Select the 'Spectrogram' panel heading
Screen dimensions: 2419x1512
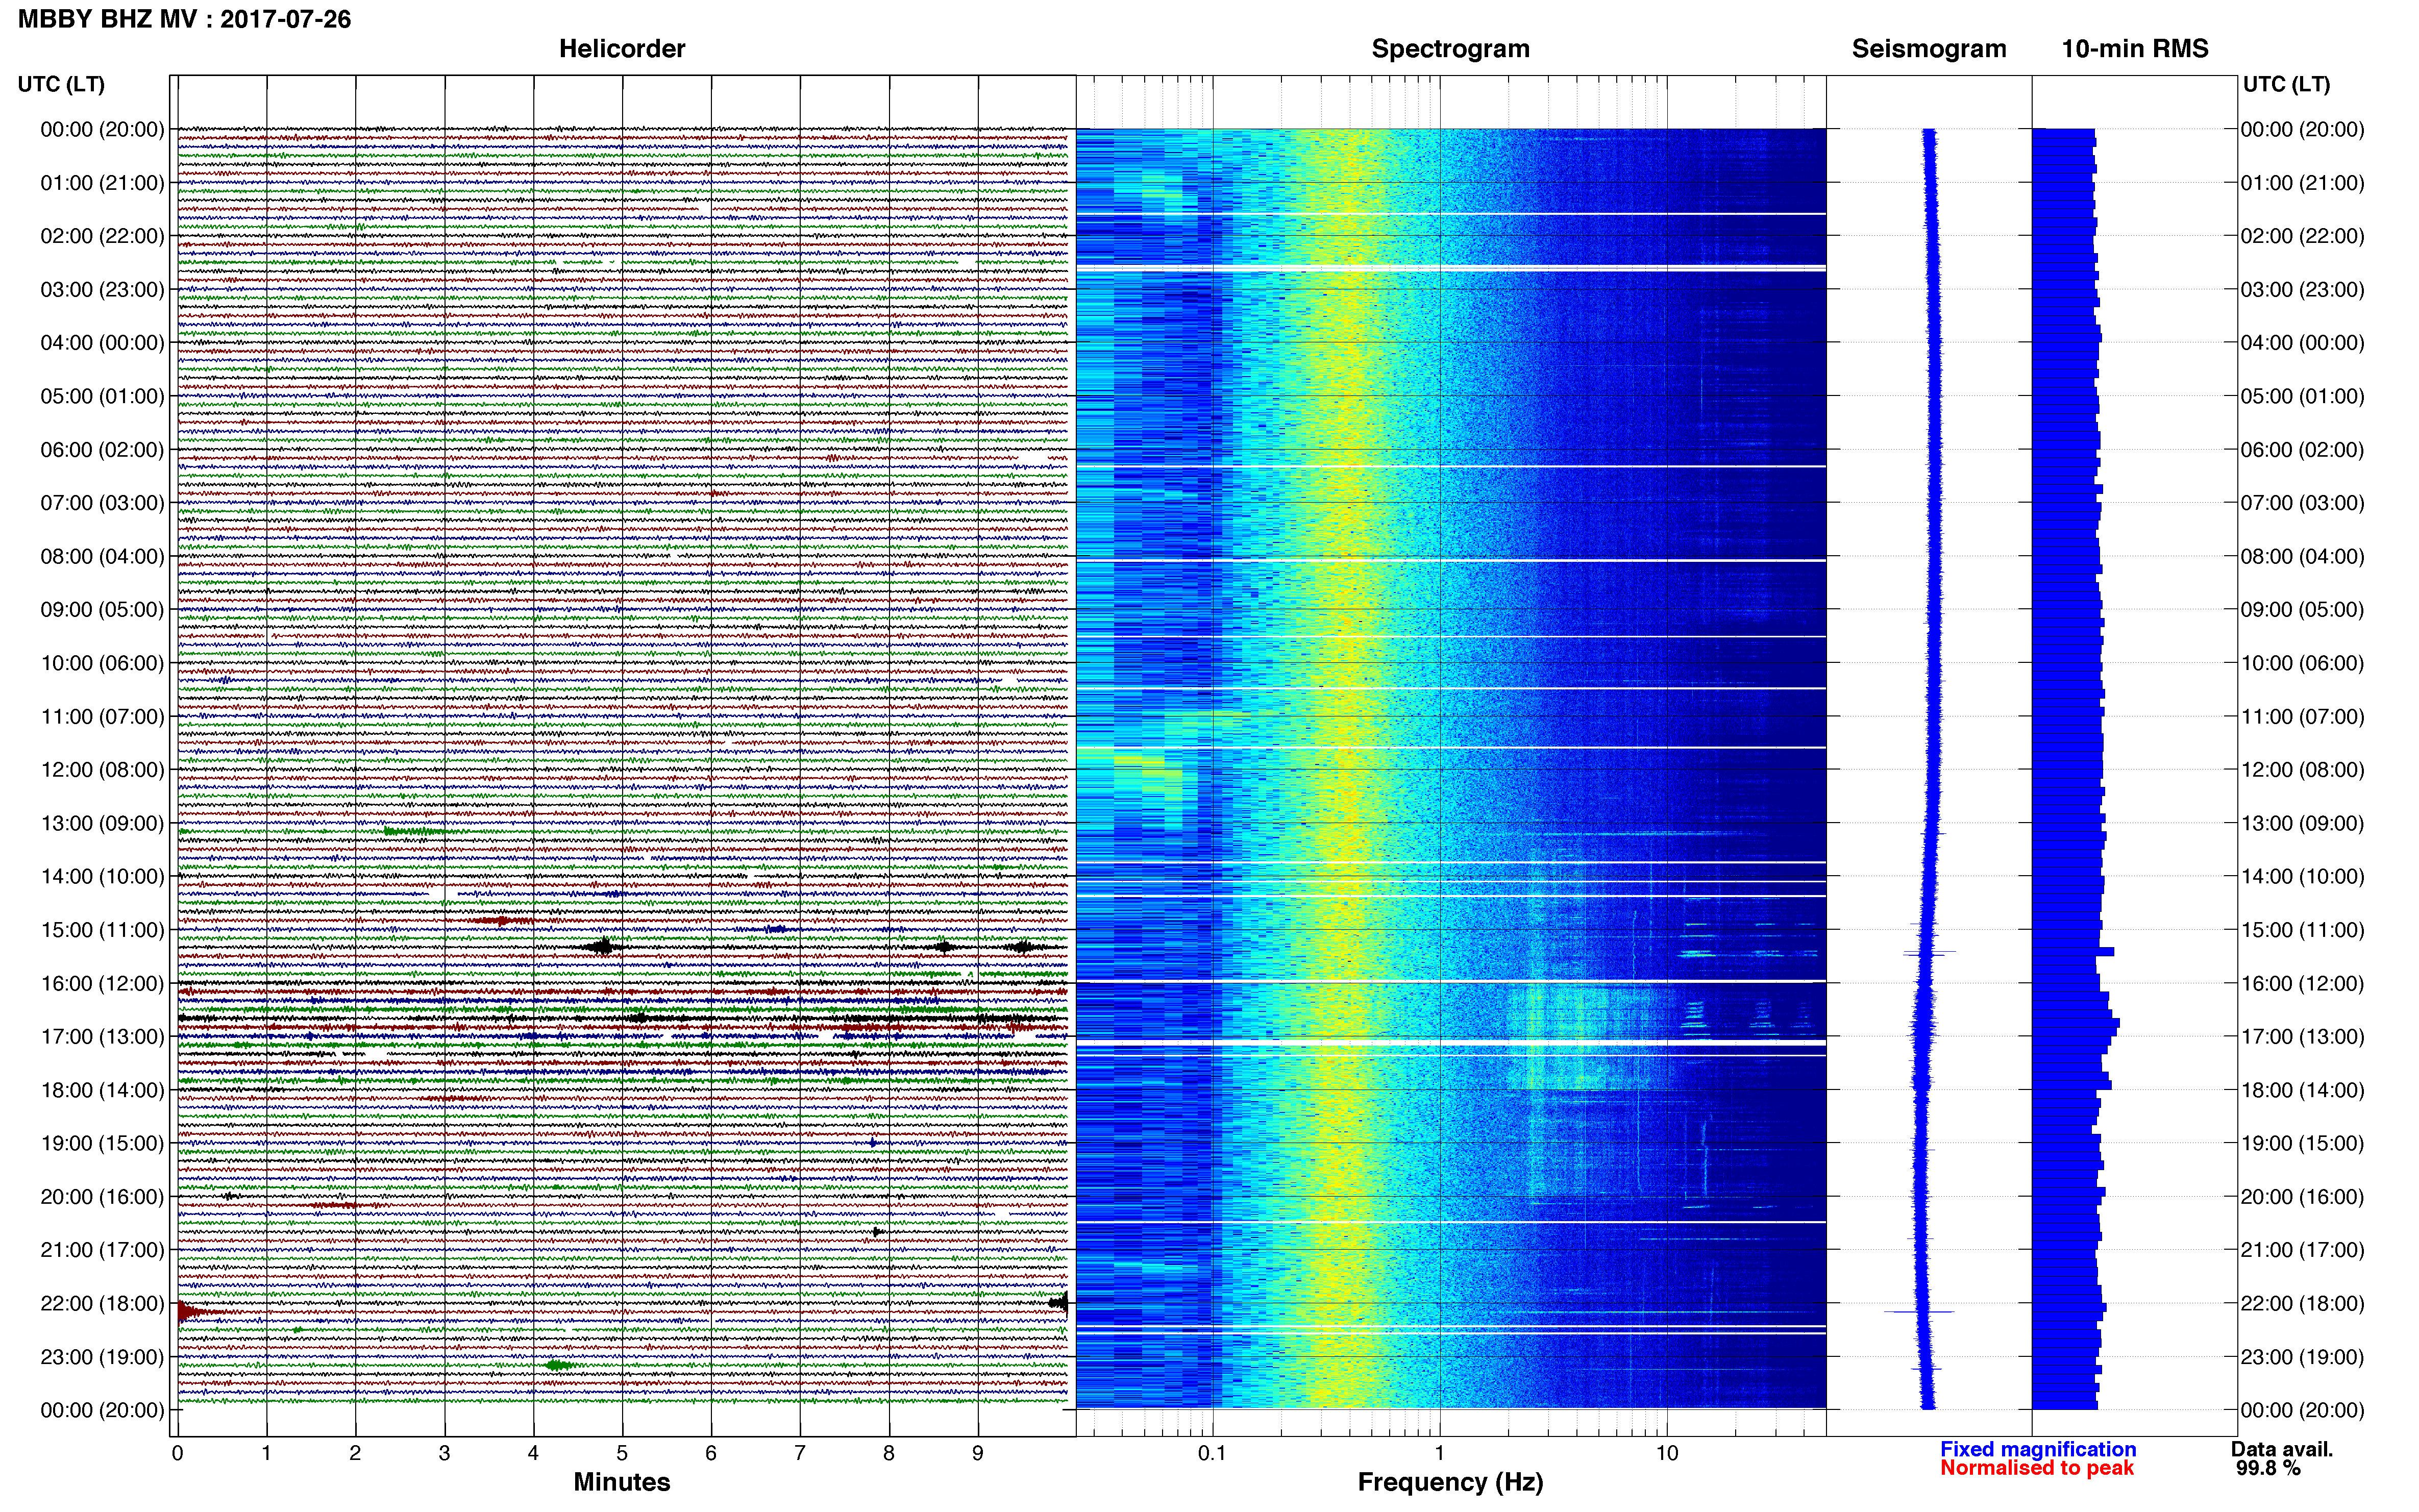pyautogui.click(x=1450, y=49)
